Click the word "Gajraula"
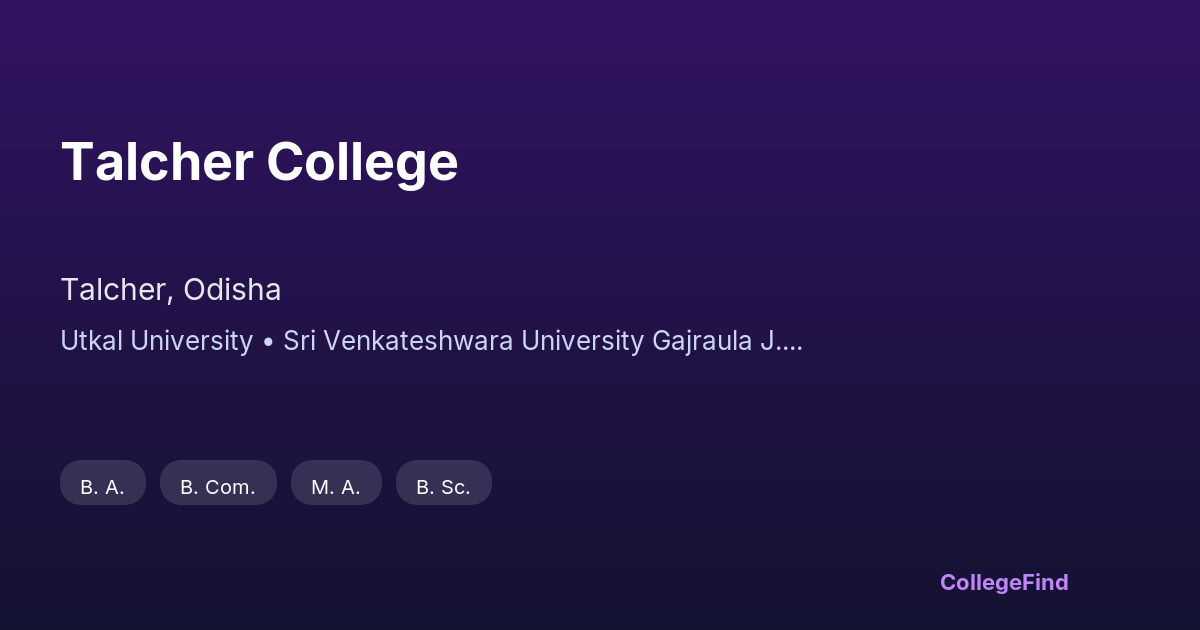Image resolution: width=1200 pixels, height=630 pixels. tap(702, 341)
